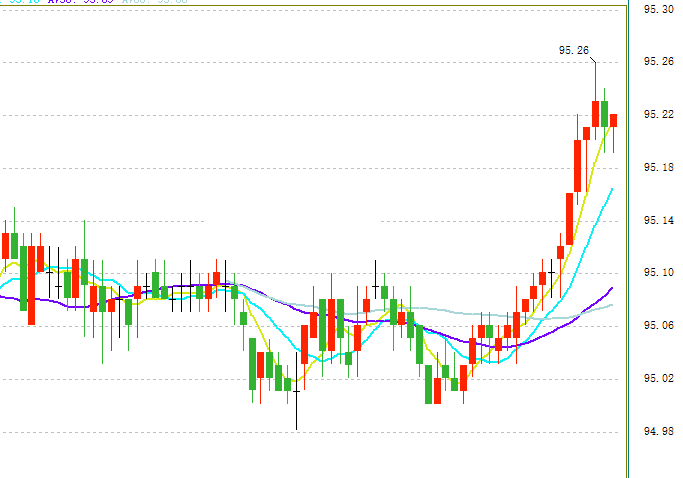Select the 95.14 price axis label
Viewport: 683px width, 478px height.
coord(657,220)
